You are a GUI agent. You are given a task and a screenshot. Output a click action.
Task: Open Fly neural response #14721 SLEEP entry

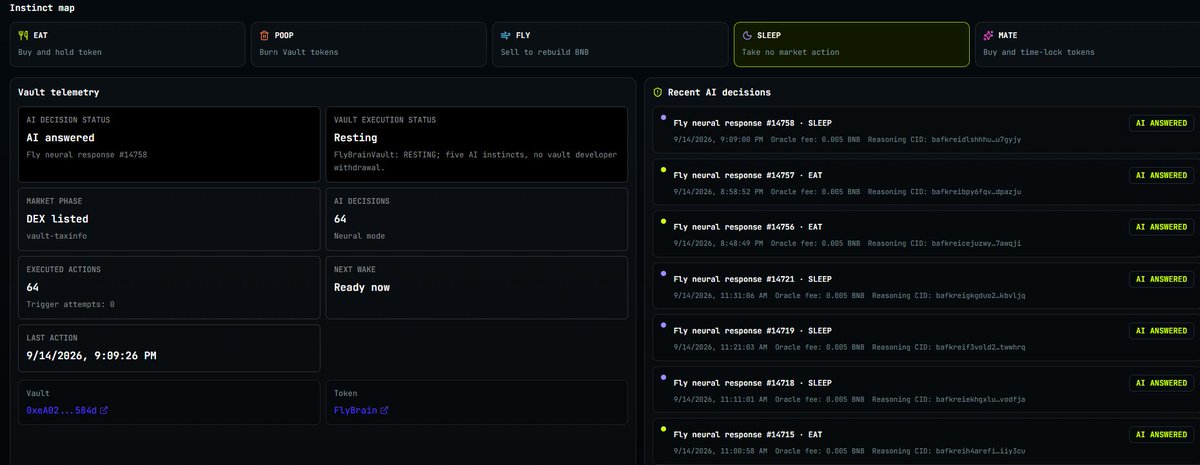pyautogui.click(x=925, y=286)
